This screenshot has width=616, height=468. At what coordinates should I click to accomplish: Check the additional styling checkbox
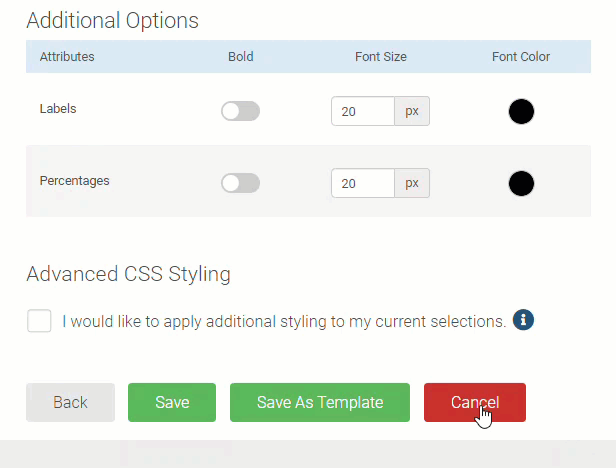(39, 321)
